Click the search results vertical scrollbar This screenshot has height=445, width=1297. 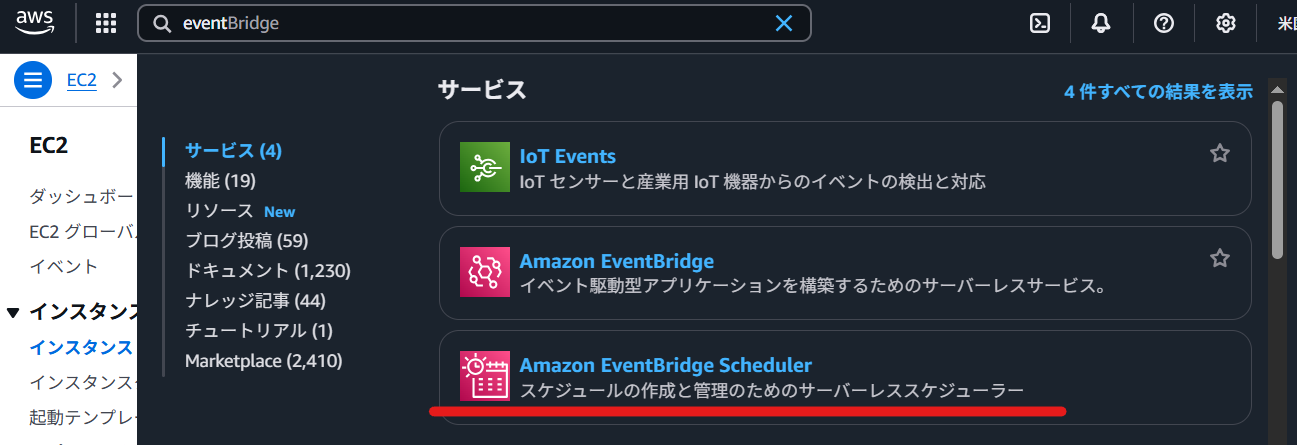[1276, 178]
